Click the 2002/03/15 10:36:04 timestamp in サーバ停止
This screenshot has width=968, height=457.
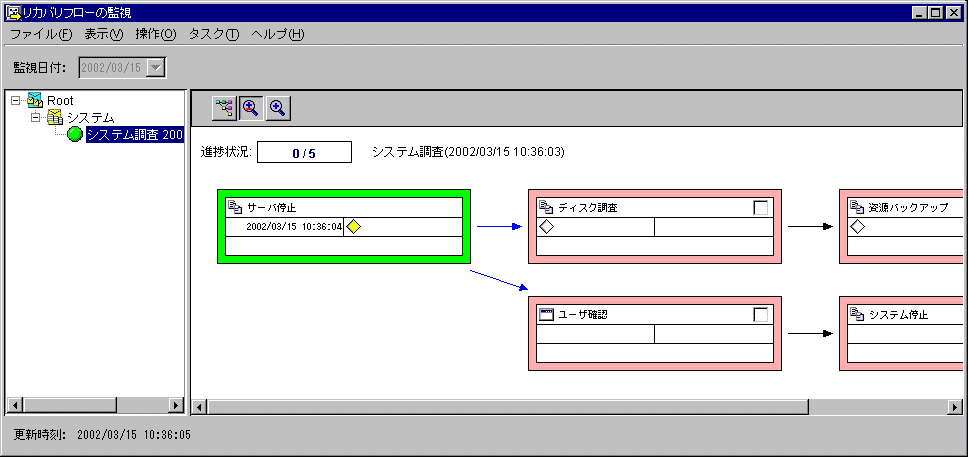[294, 227]
